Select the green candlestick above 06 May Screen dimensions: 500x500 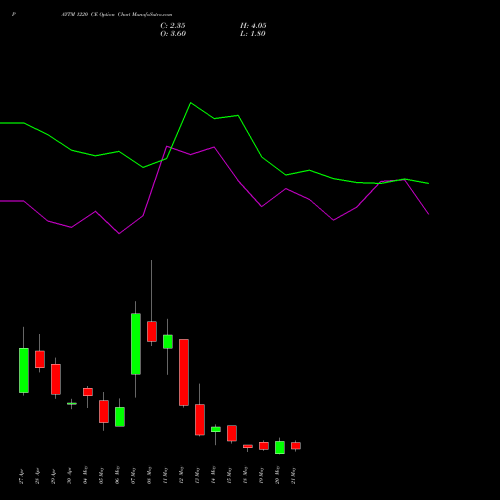(x=120, y=417)
